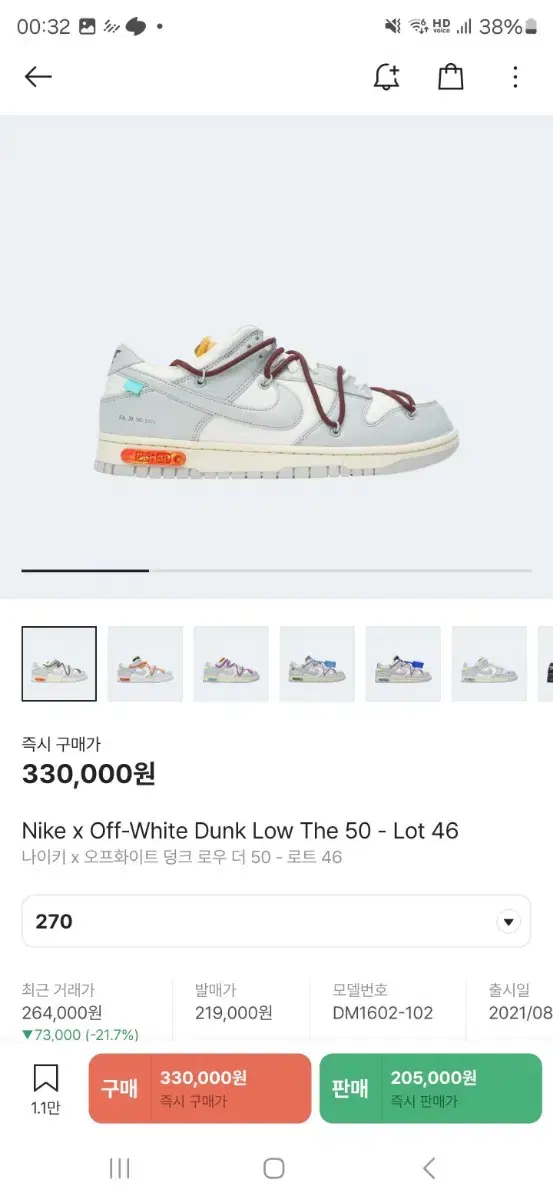Tap the red 구매 330,000원 buy button
Viewport: 553px width, 1200px height.
point(200,1088)
